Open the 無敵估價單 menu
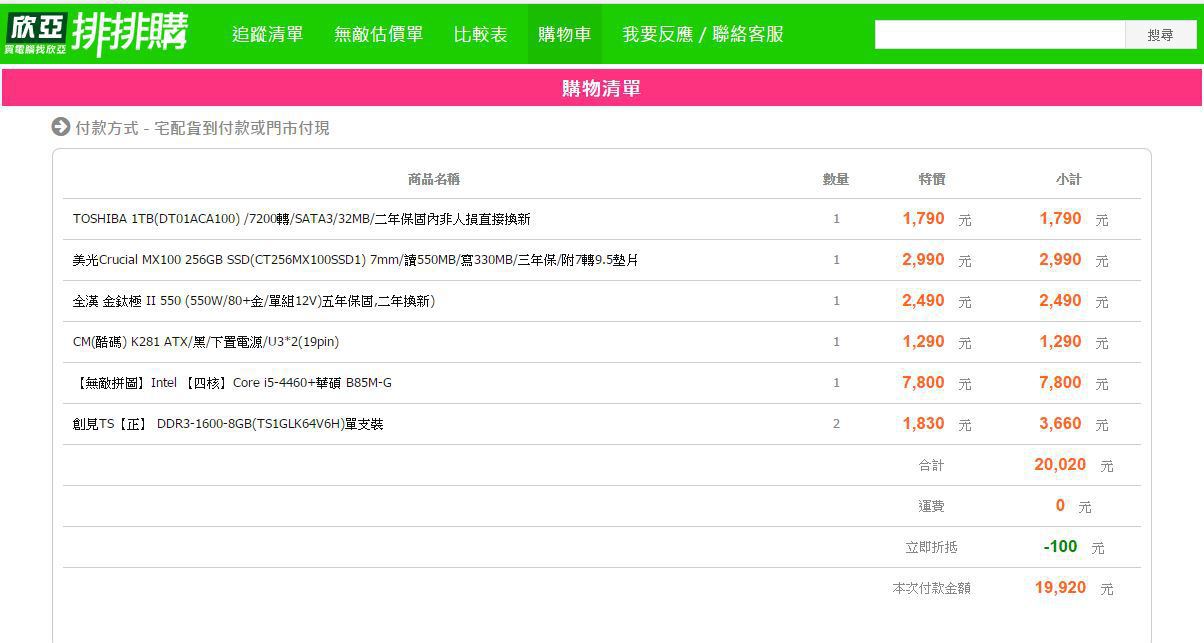Image resolution: width=1204 pixels, height=643 pixels. (x=379, y=34)
